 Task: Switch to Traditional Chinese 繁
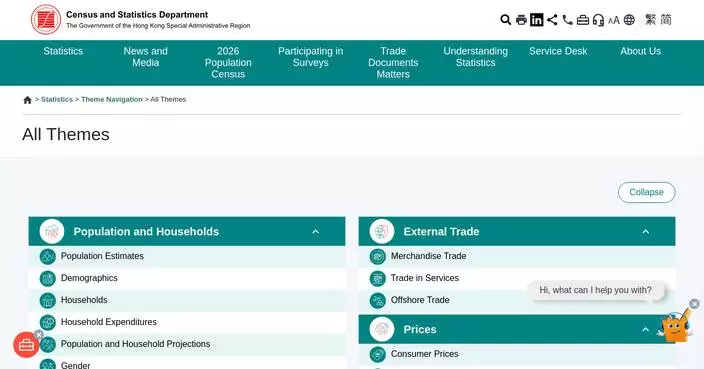[x=651, y=20]
